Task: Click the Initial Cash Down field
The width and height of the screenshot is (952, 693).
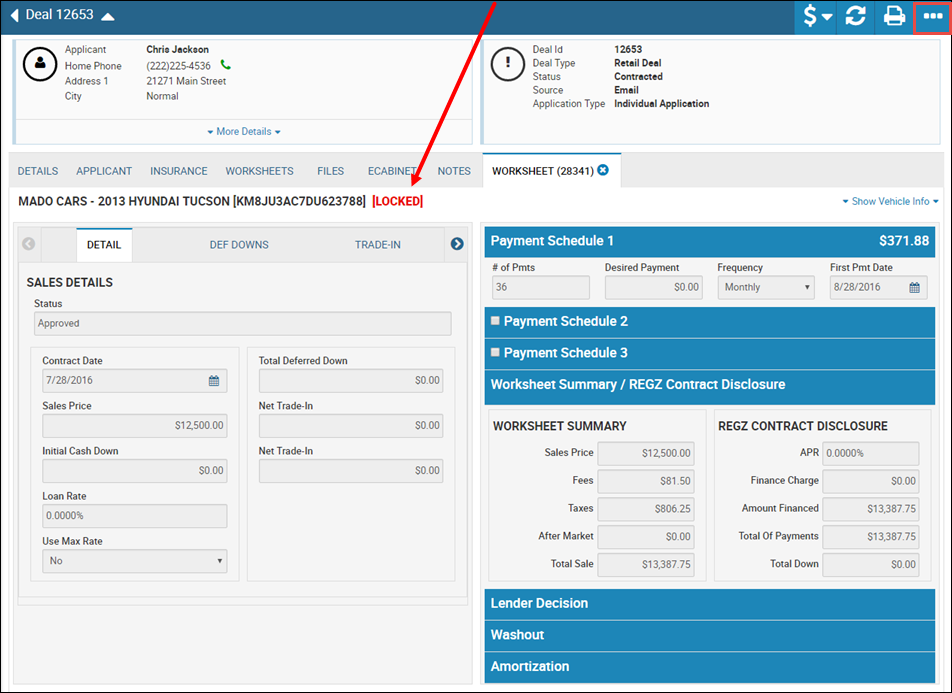Action: click(x=135, y=471)
